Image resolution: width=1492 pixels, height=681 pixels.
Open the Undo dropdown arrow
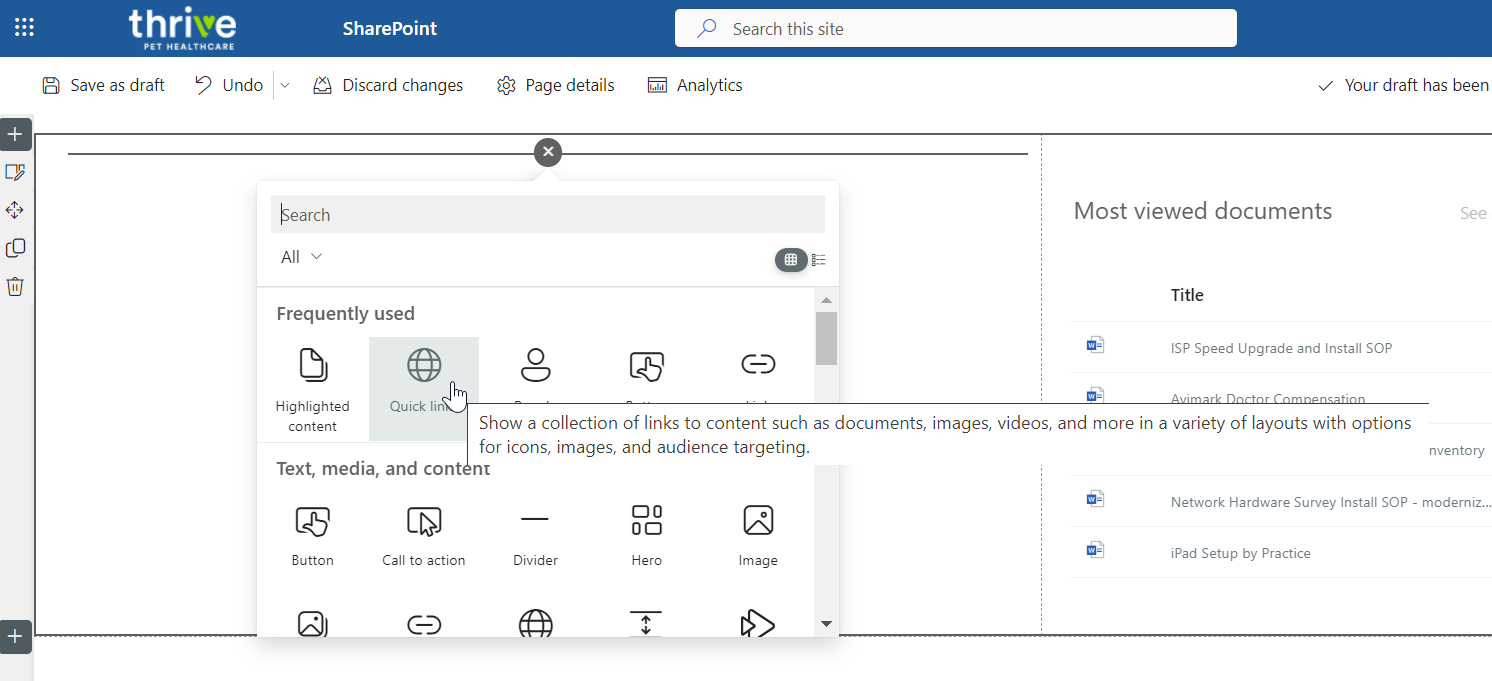click(285, 86)
